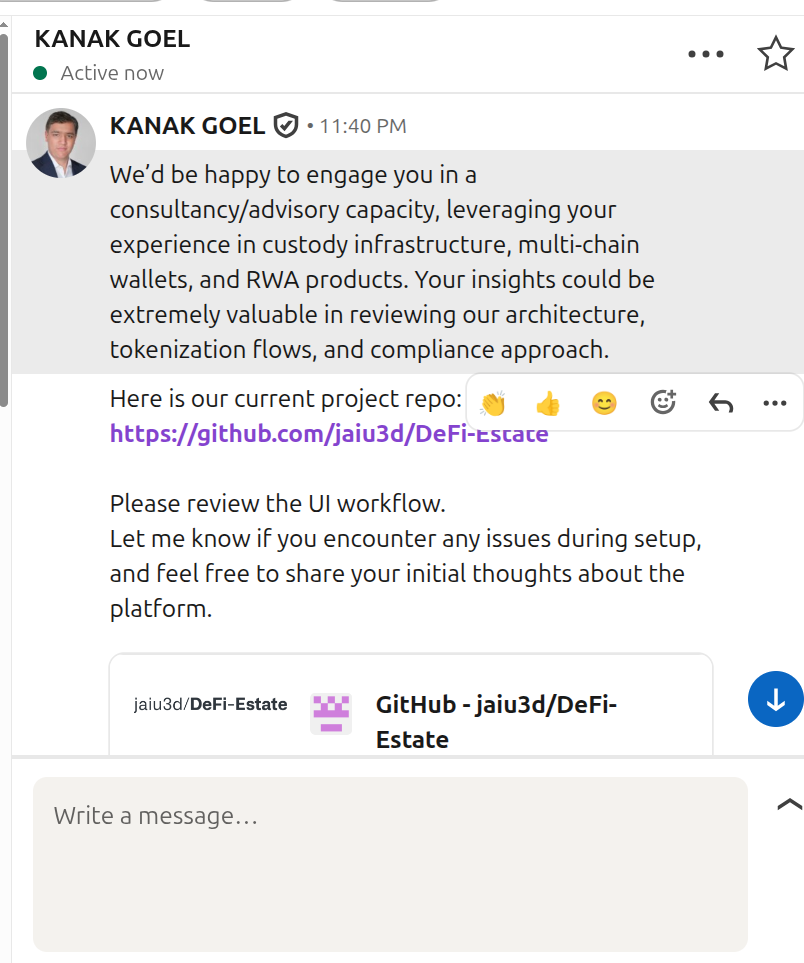This screenshot has width=804, height=963.
Task: Reply to the message using arrow icon
Action: pyautogui.click(x=720, y=403)
